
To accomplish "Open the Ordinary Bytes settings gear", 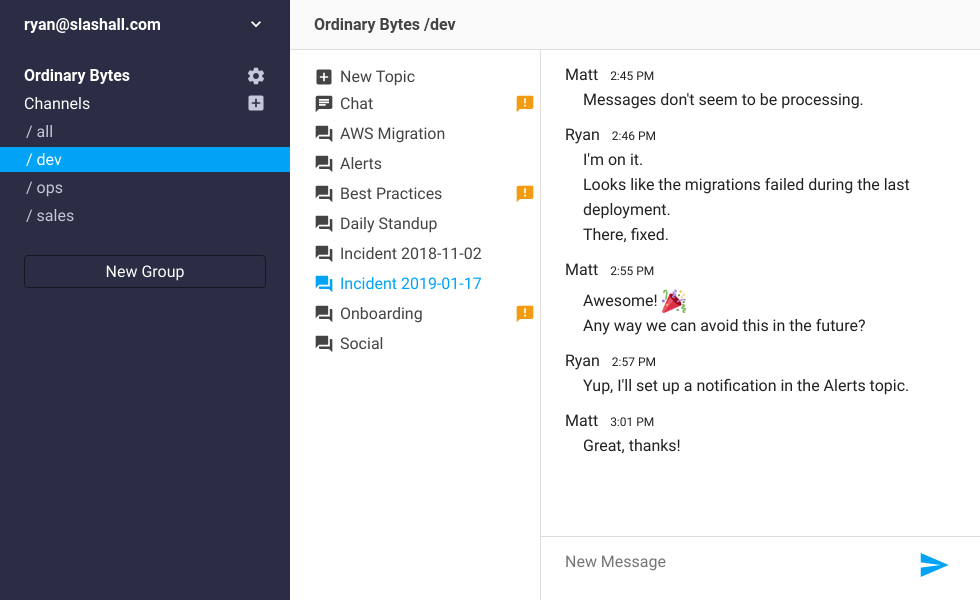I will coord(256,76).
